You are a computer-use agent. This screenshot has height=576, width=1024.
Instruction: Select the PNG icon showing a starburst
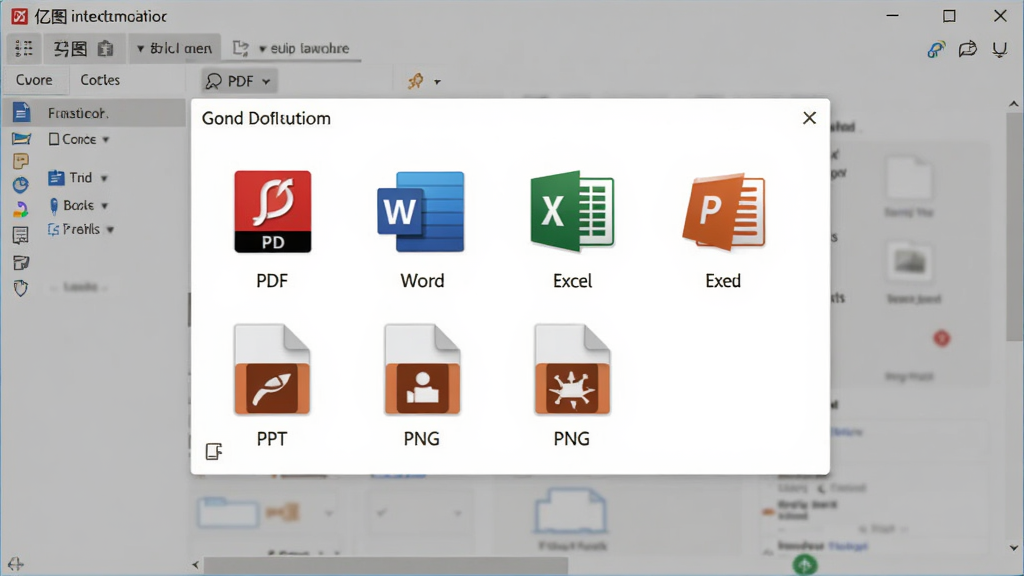572,370
